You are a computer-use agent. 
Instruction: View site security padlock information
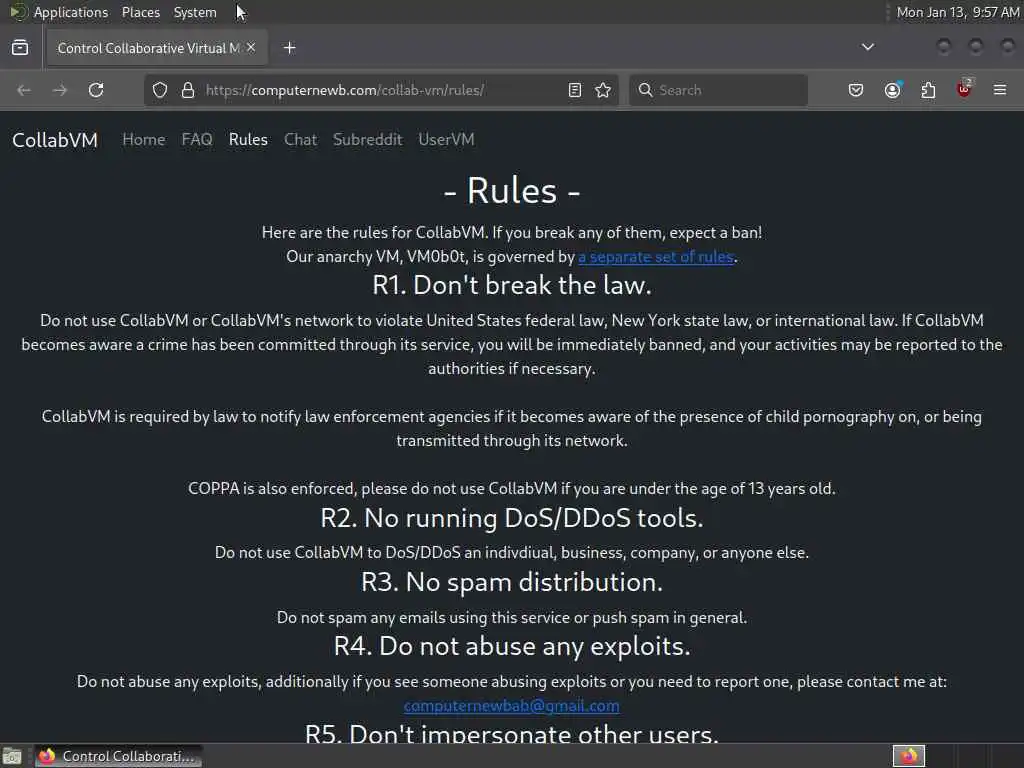[188, 90]
